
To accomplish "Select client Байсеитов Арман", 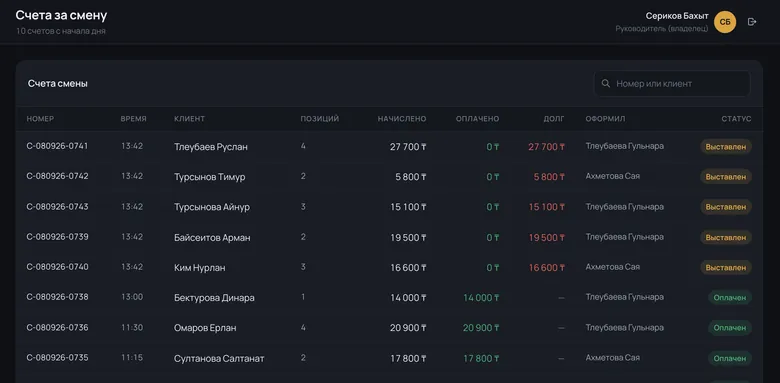I will (212, 237).
